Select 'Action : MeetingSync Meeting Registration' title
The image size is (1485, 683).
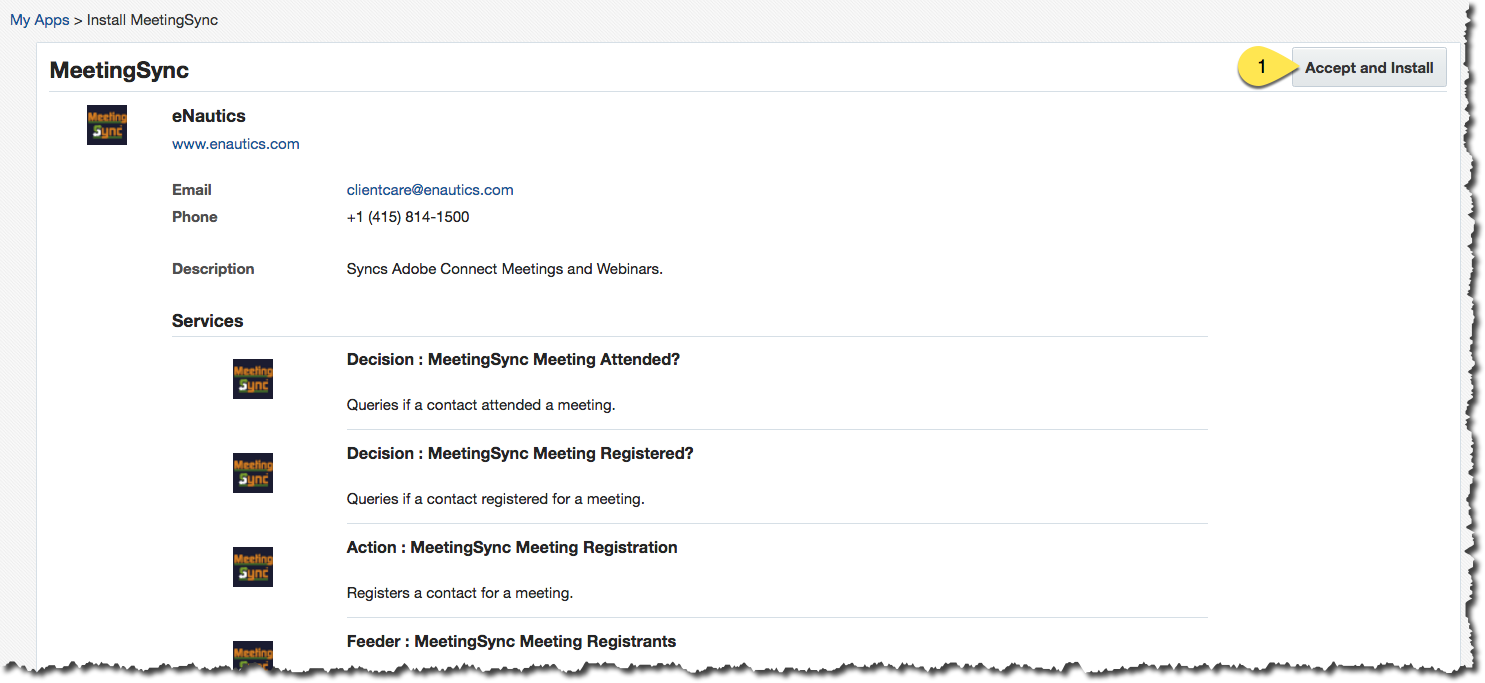click(512, 548)
